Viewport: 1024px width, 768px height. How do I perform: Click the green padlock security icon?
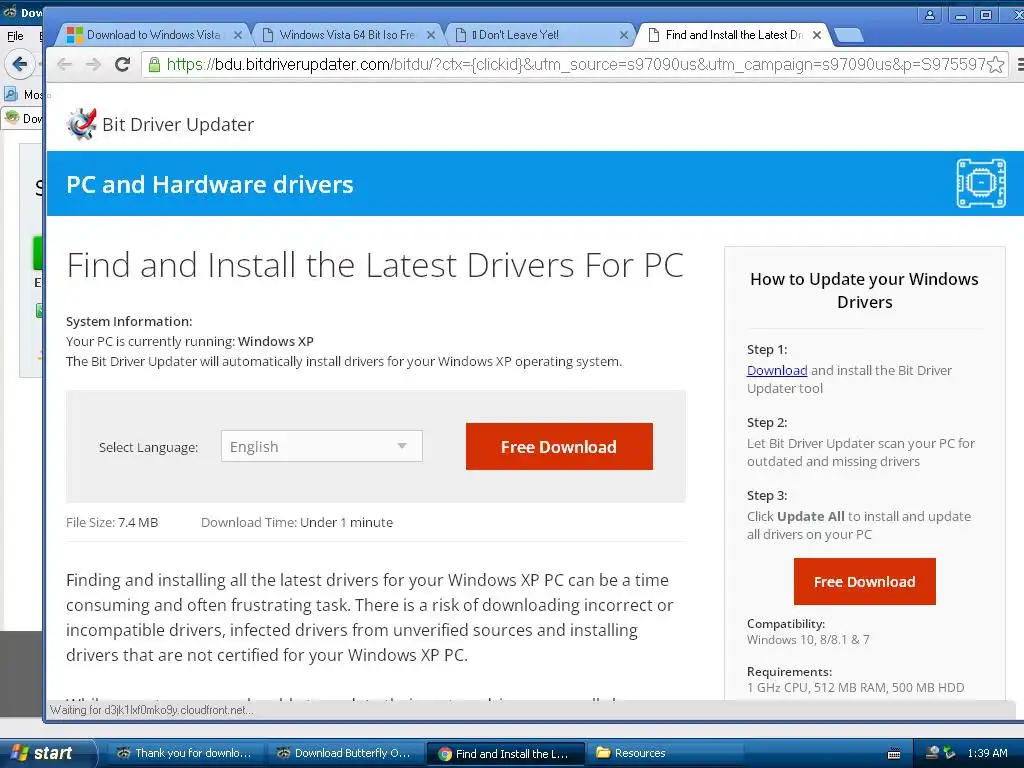154,64
